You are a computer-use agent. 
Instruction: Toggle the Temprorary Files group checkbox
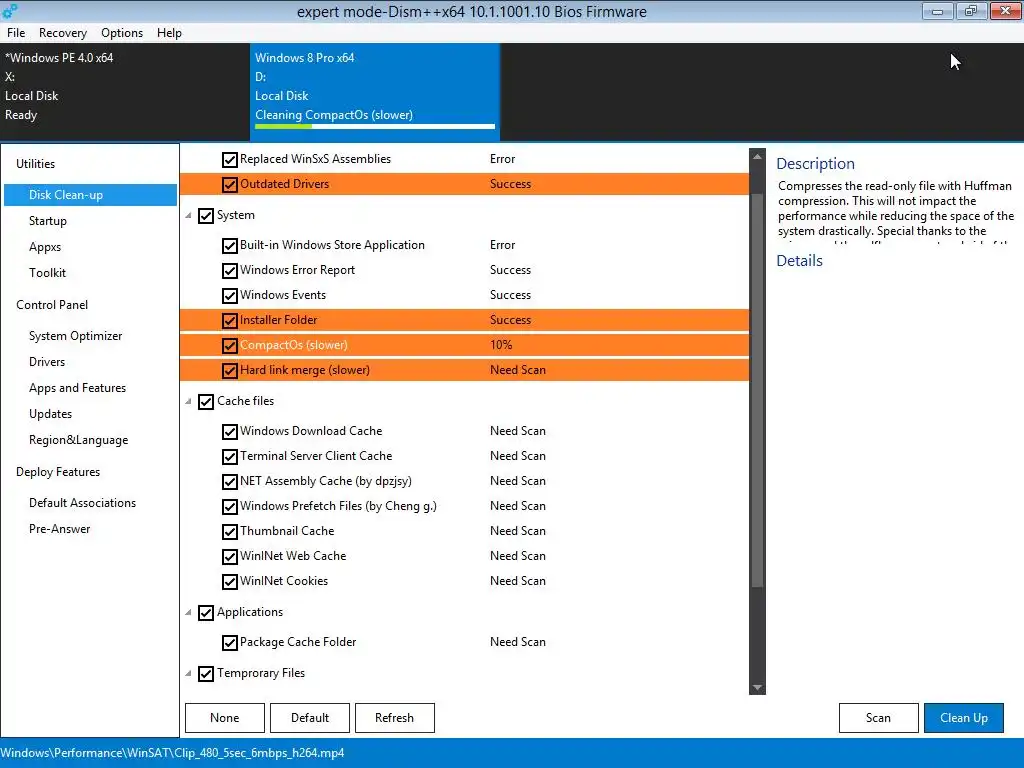[206, 673]
